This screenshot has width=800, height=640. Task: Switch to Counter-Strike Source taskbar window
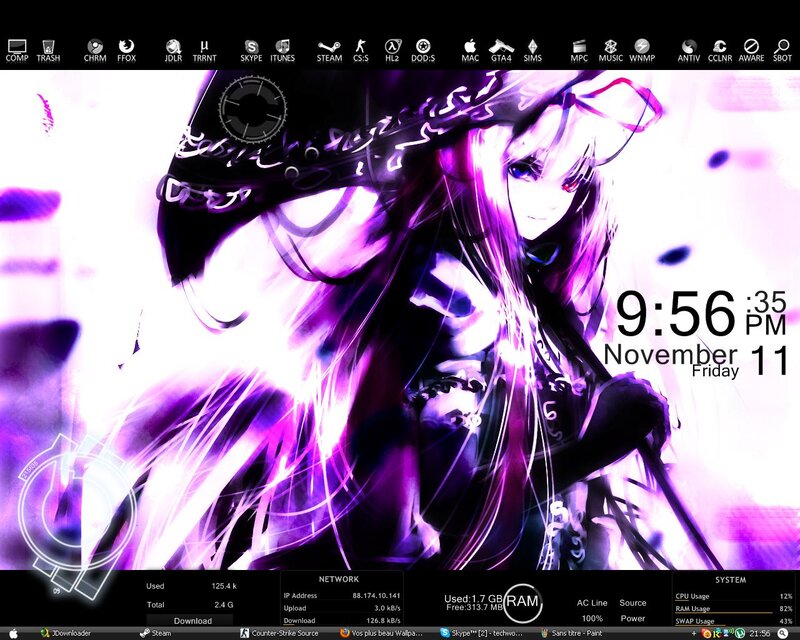(x=280, y=633)
